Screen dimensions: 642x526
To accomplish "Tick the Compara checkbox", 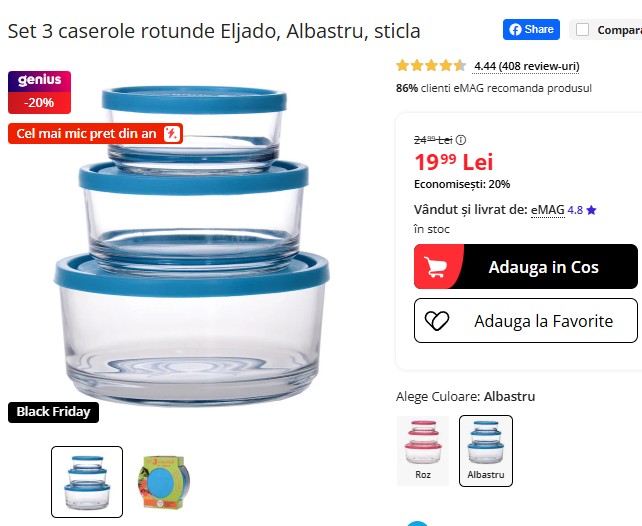I will pos(582,29).
